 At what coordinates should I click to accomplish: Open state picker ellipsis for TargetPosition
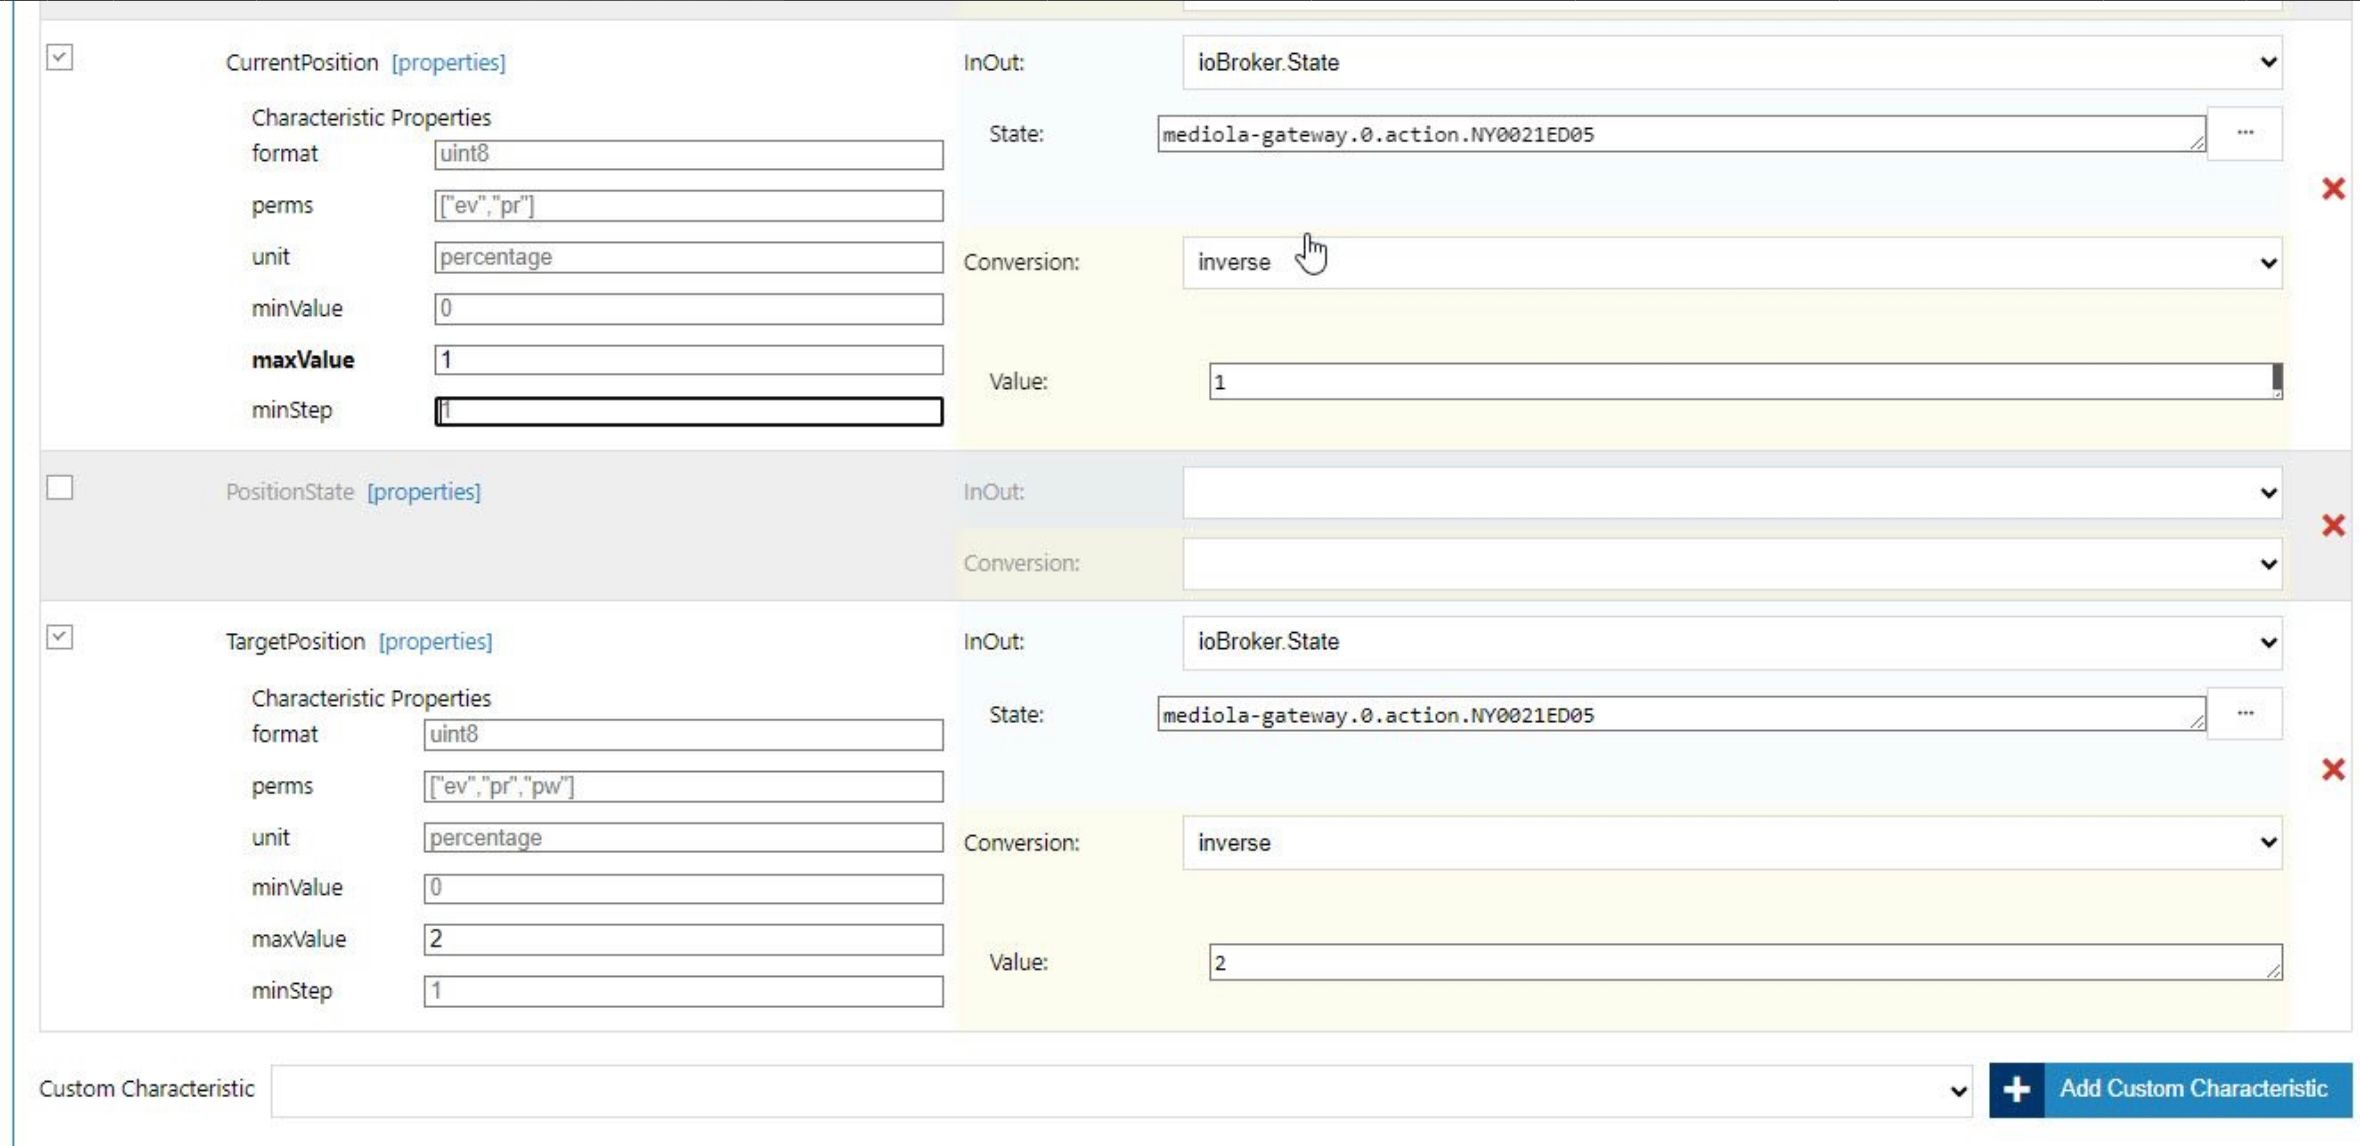pos(2244,714)
